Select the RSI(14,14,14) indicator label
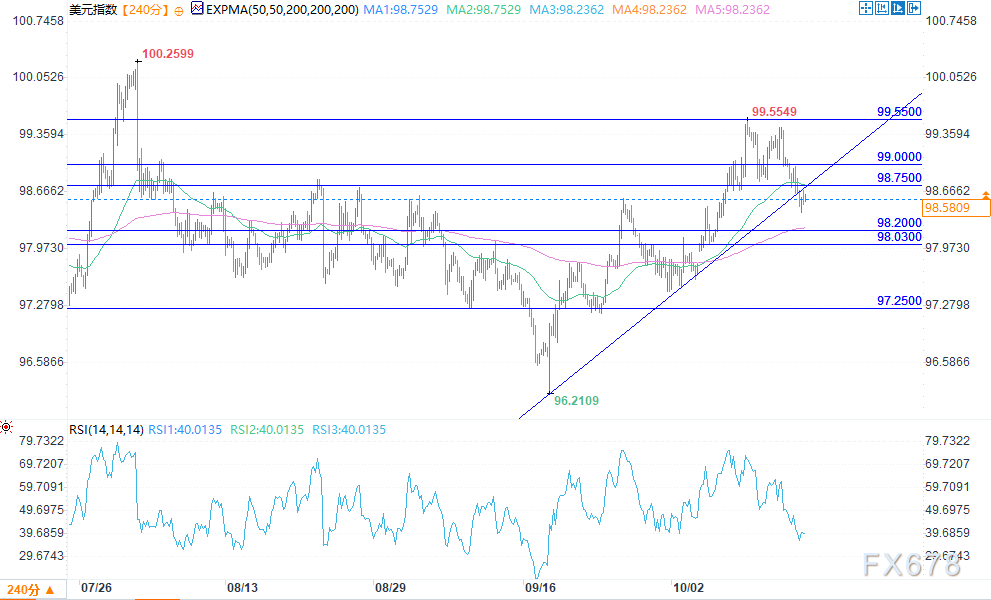991x600 pixels. pos(104,430)
